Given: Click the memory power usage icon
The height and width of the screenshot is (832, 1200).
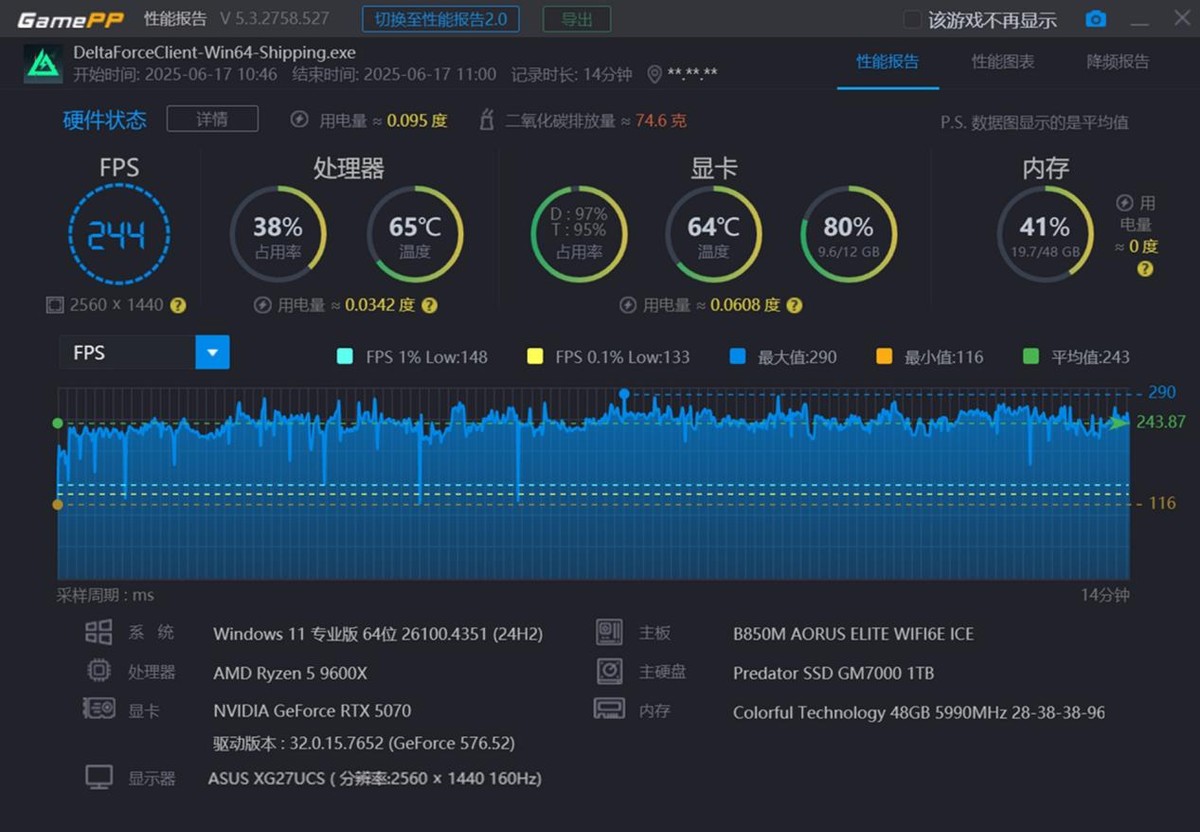Looking at the screenshot, I should click(x=1124, y=202).
